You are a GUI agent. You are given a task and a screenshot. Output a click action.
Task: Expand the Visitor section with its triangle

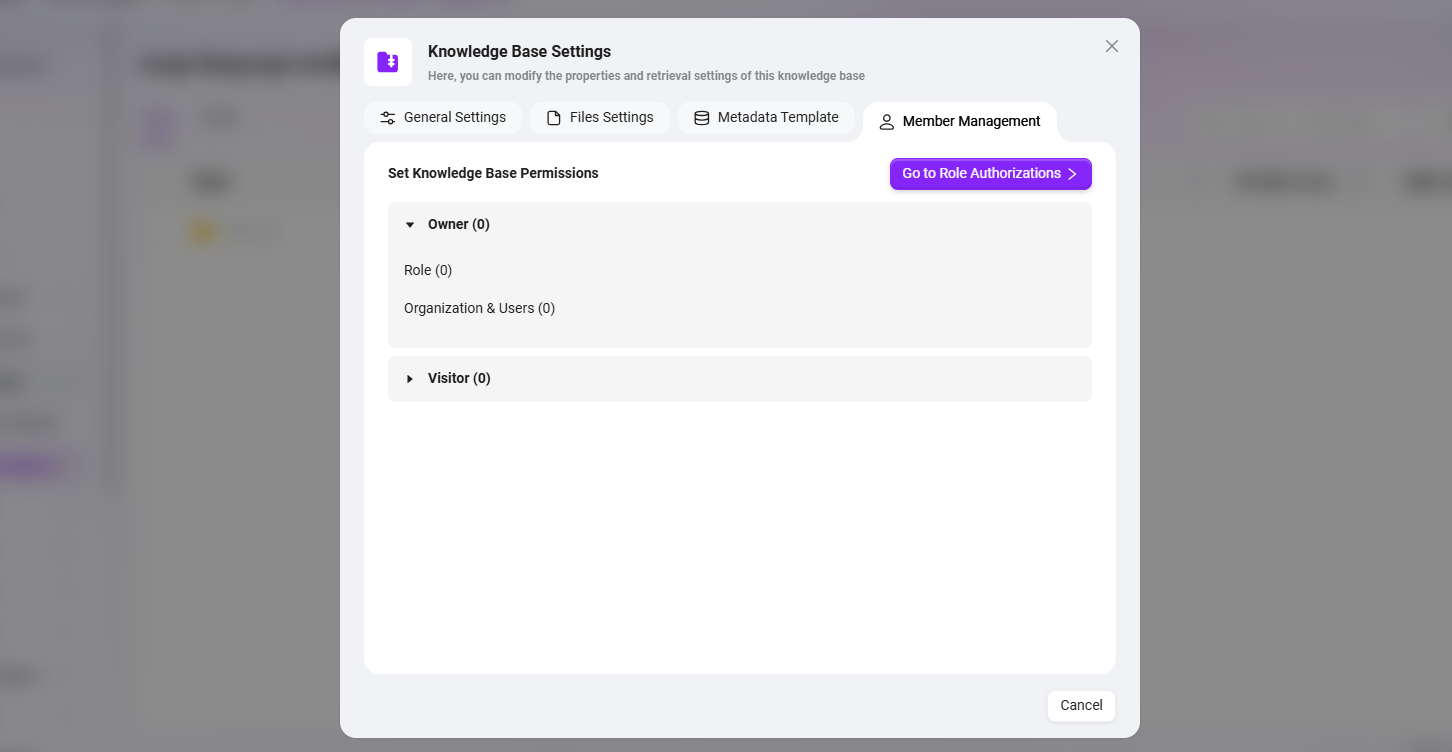tap(410, 379)
